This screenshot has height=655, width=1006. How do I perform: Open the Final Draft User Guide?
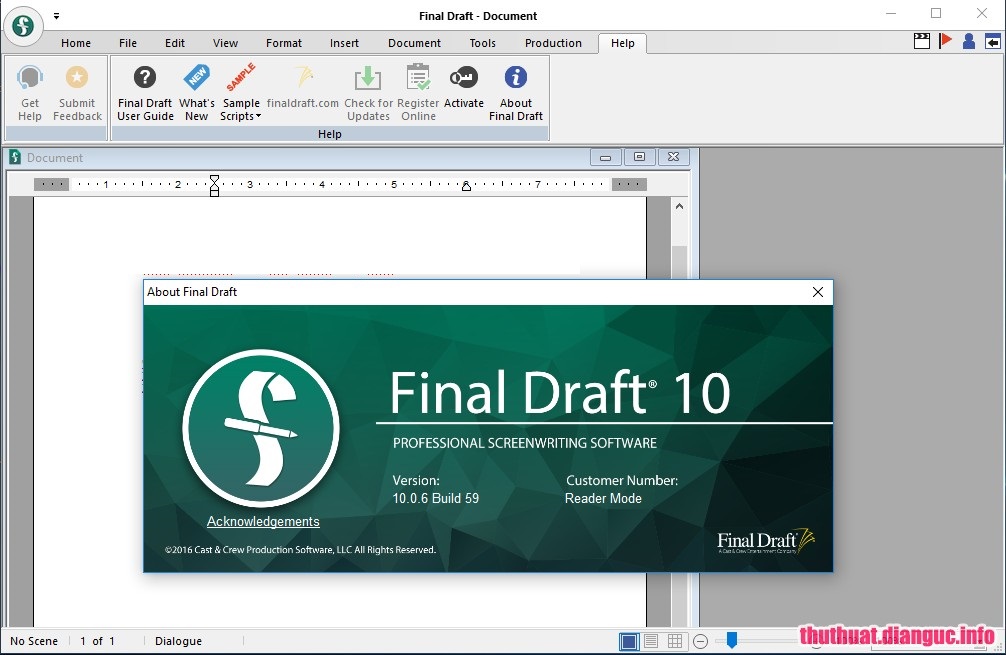[144, 90]
